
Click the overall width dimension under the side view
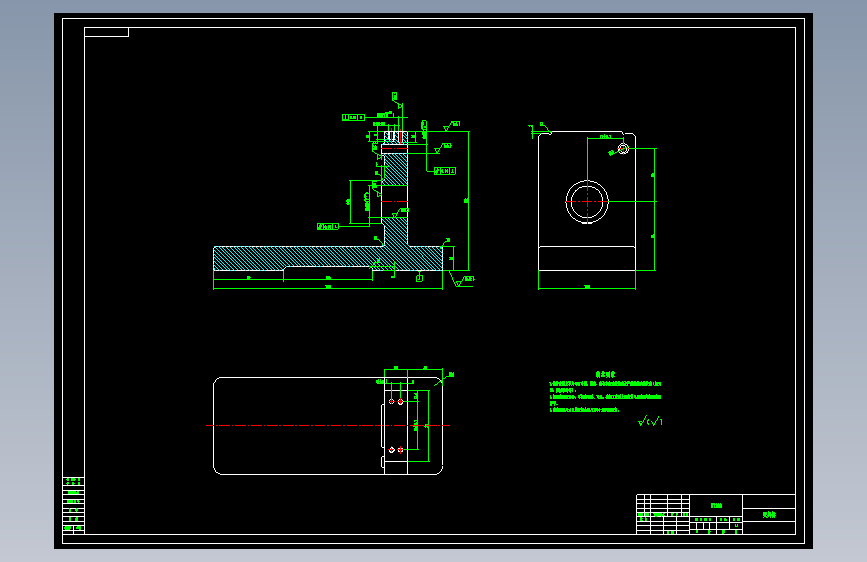pyautogui.click(x=587, y=288)
